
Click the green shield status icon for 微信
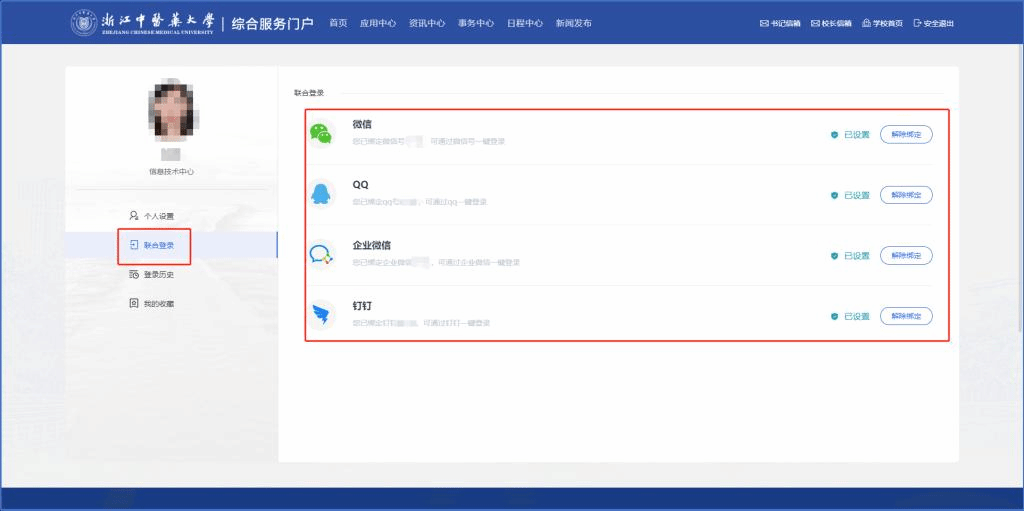[834, 135]
